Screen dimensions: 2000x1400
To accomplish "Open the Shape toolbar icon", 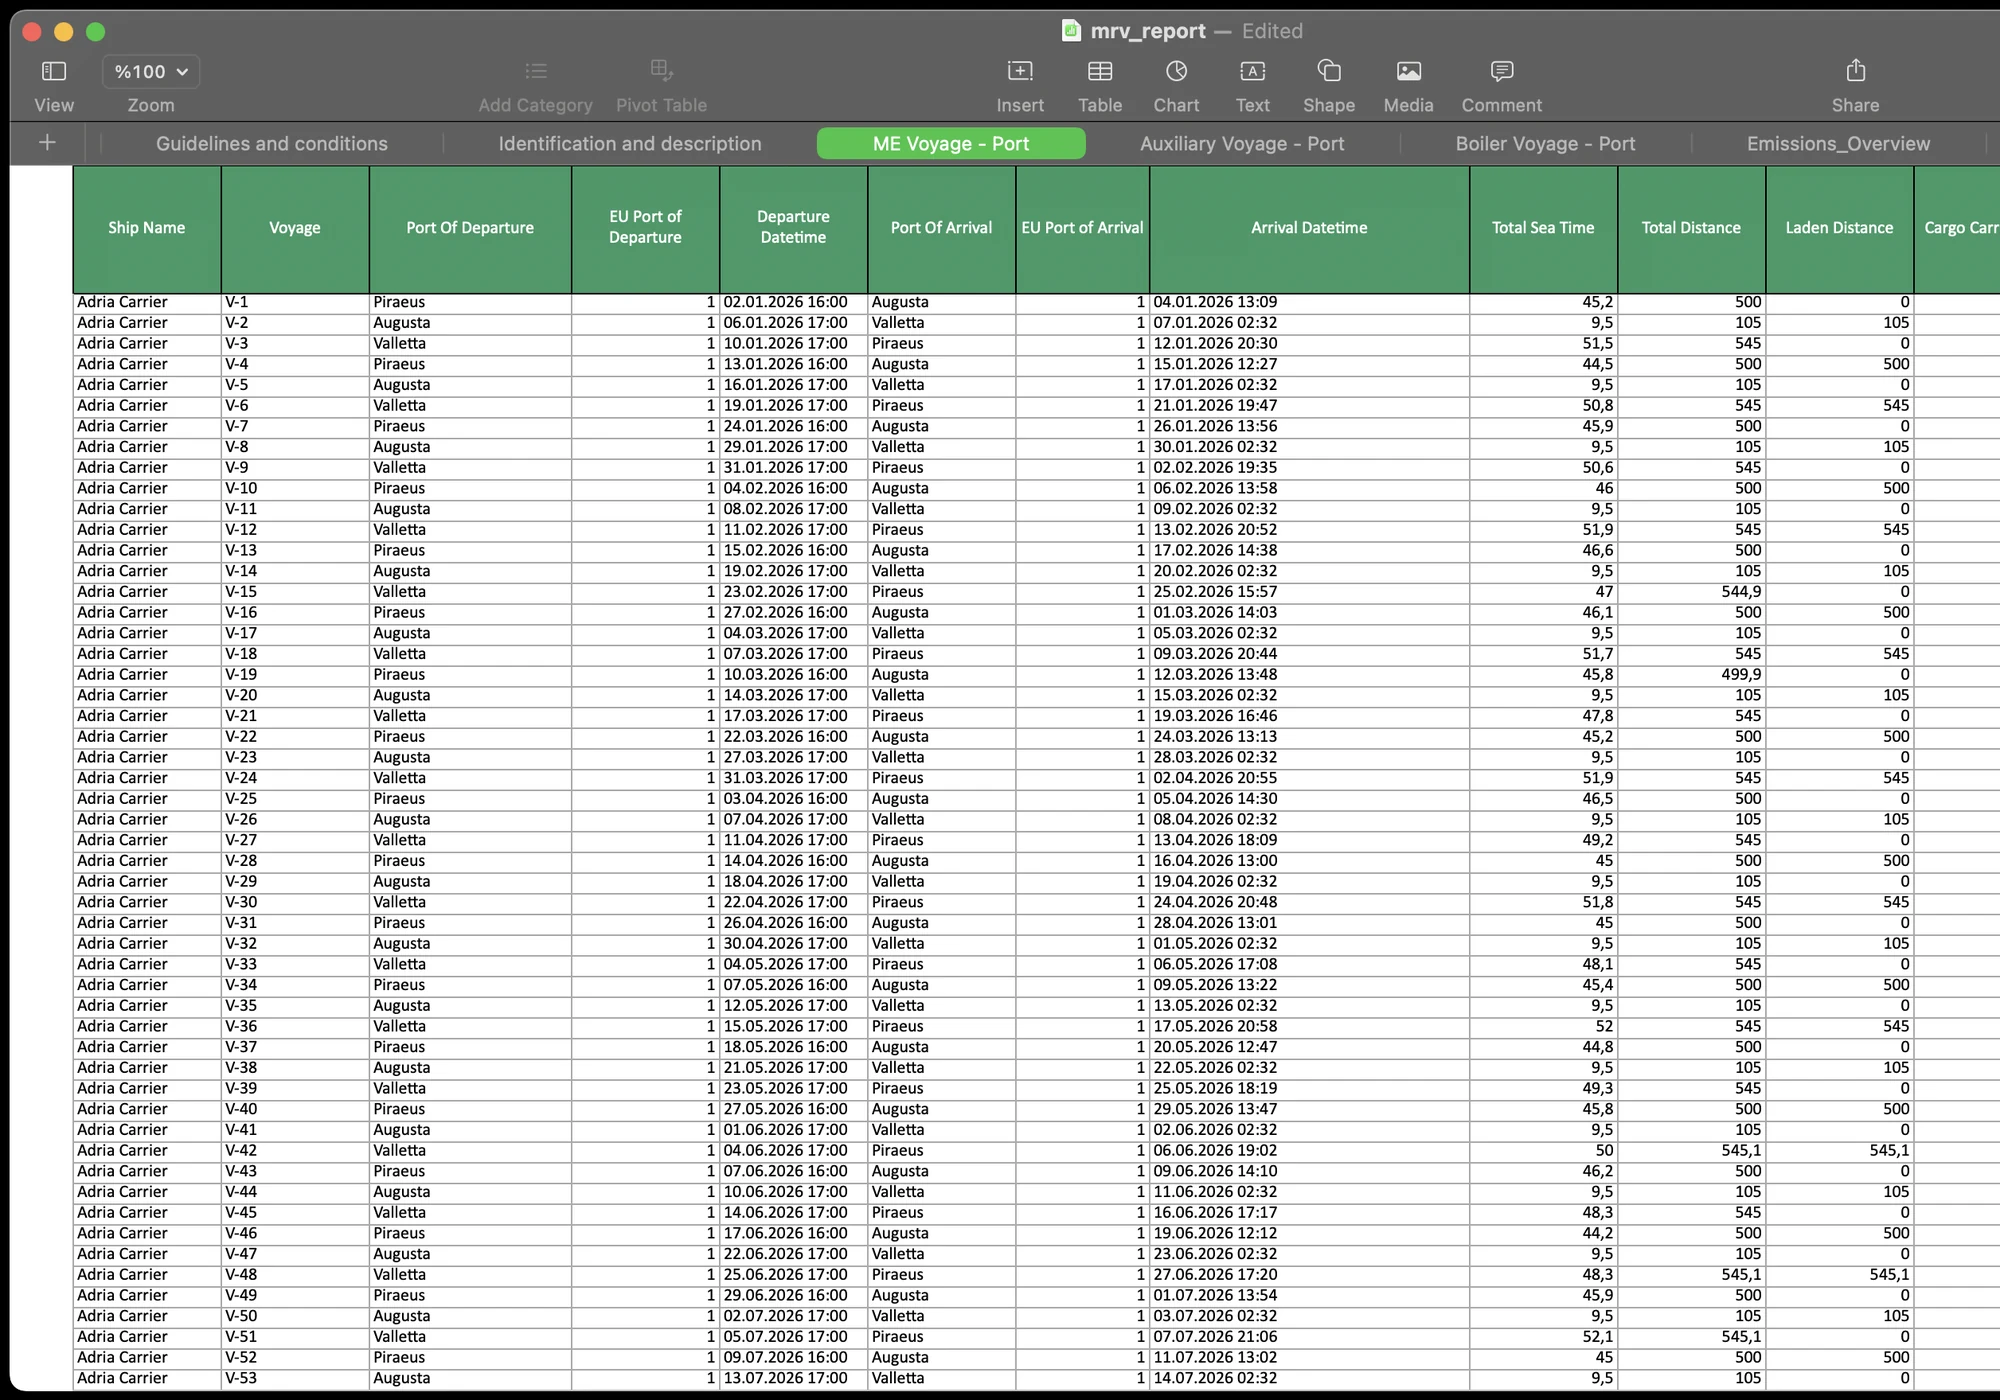I will point(1329,71).
